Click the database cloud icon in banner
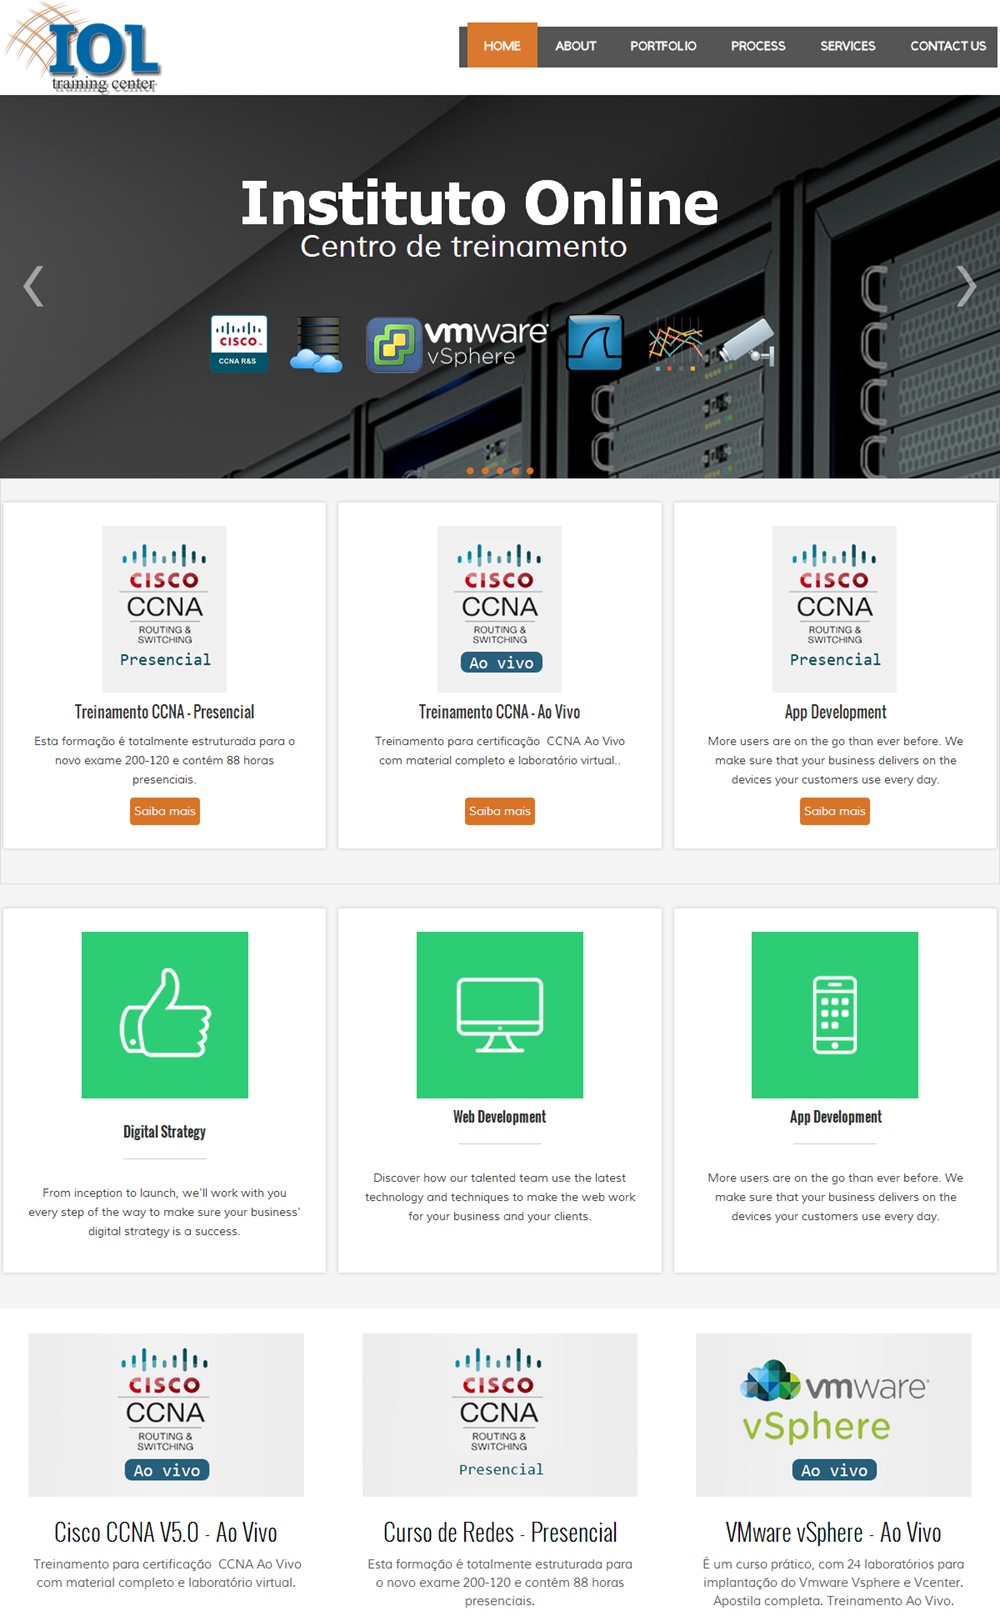The height and width of the screenshot is (1616, 1000). coord(316,344)
